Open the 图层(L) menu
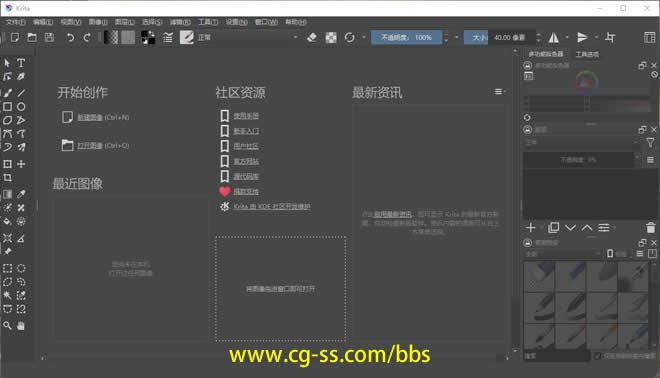 (x=125, y=22)
